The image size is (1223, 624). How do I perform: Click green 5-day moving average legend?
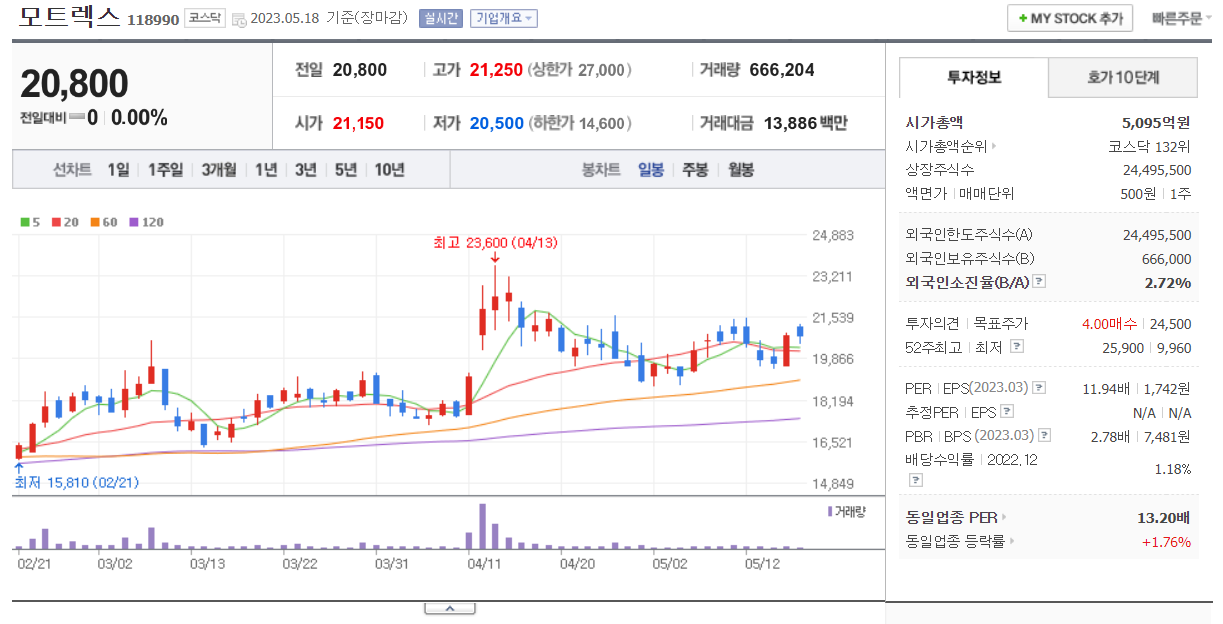30,222
